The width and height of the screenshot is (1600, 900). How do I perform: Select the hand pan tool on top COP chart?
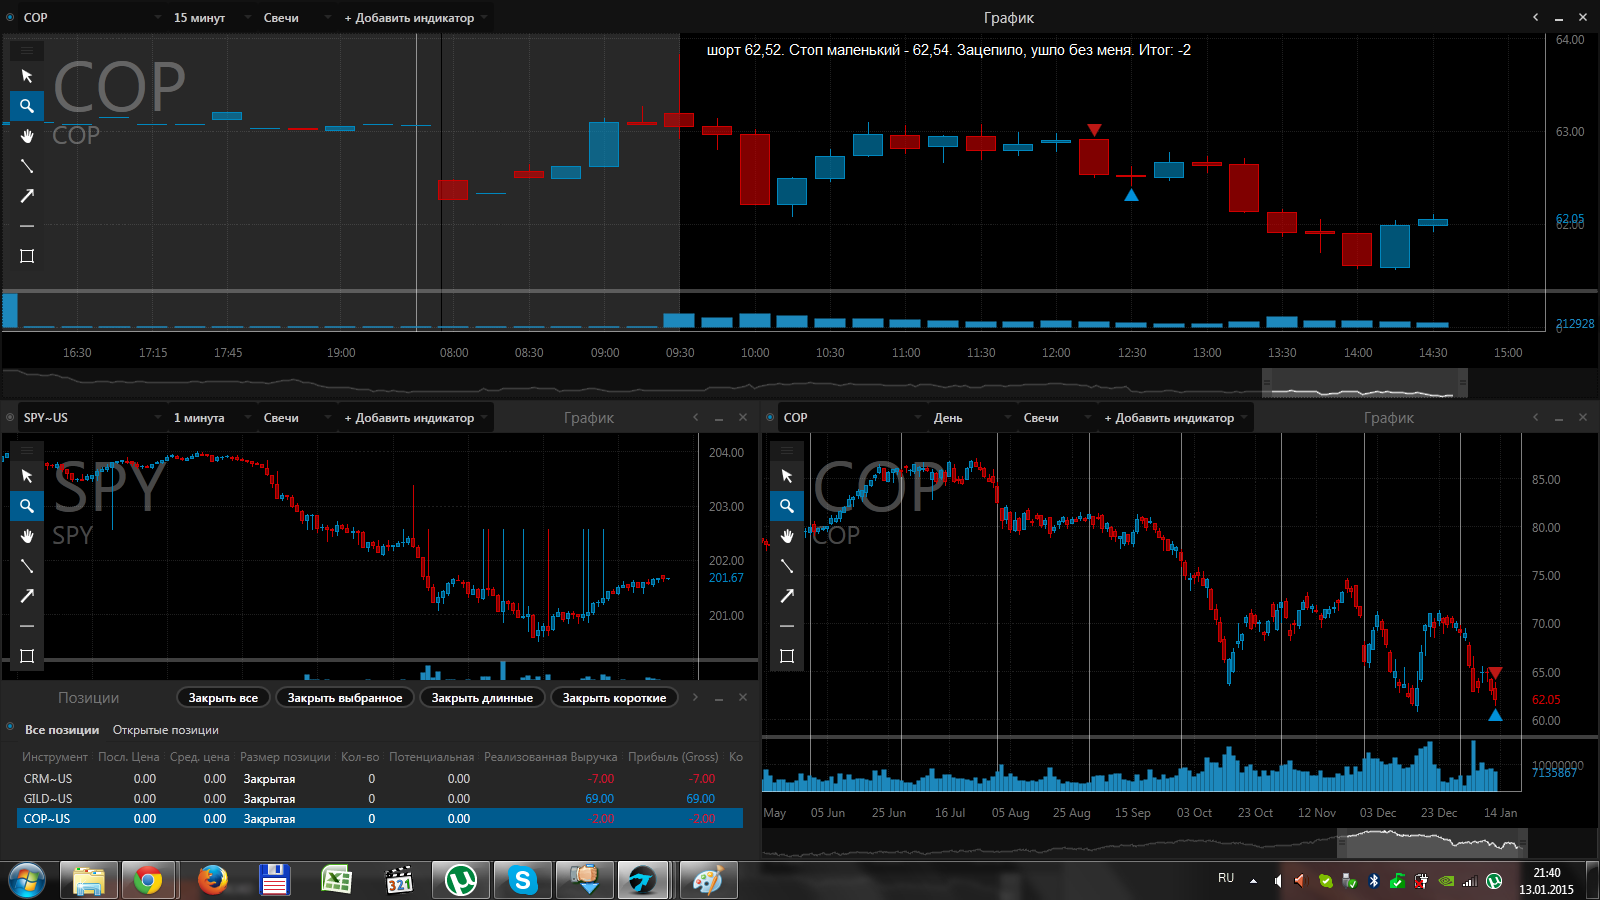click(x=27, y=136)
